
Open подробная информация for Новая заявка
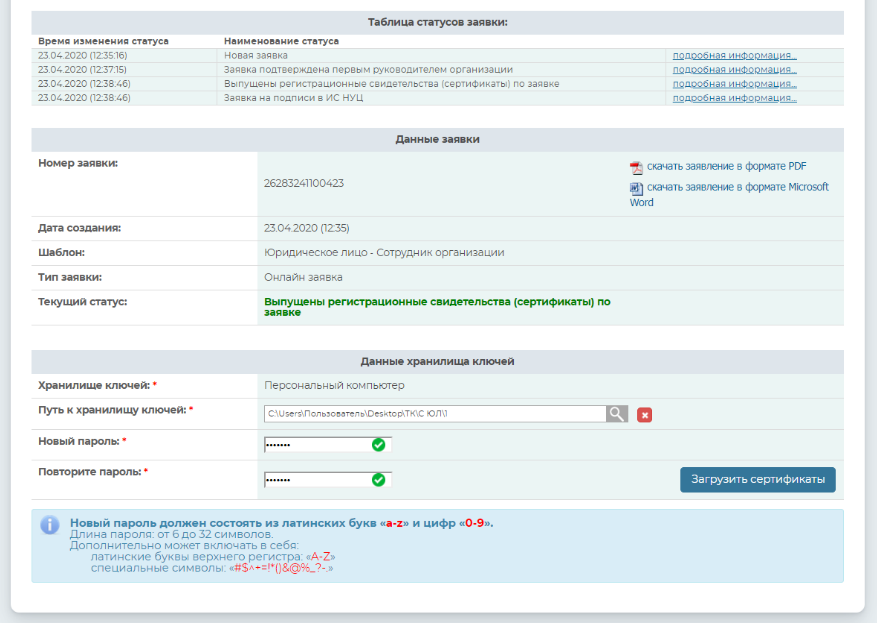(x=734, y=56)
